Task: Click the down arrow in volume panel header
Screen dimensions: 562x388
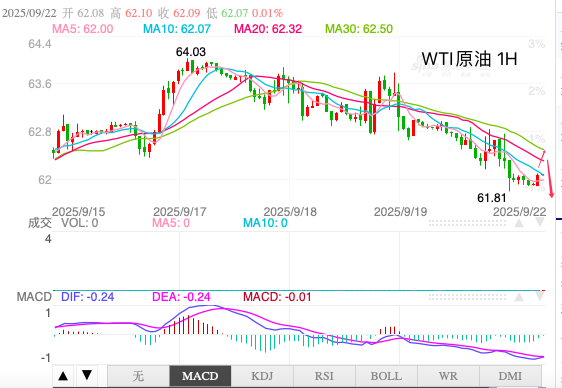Action: 540,223
